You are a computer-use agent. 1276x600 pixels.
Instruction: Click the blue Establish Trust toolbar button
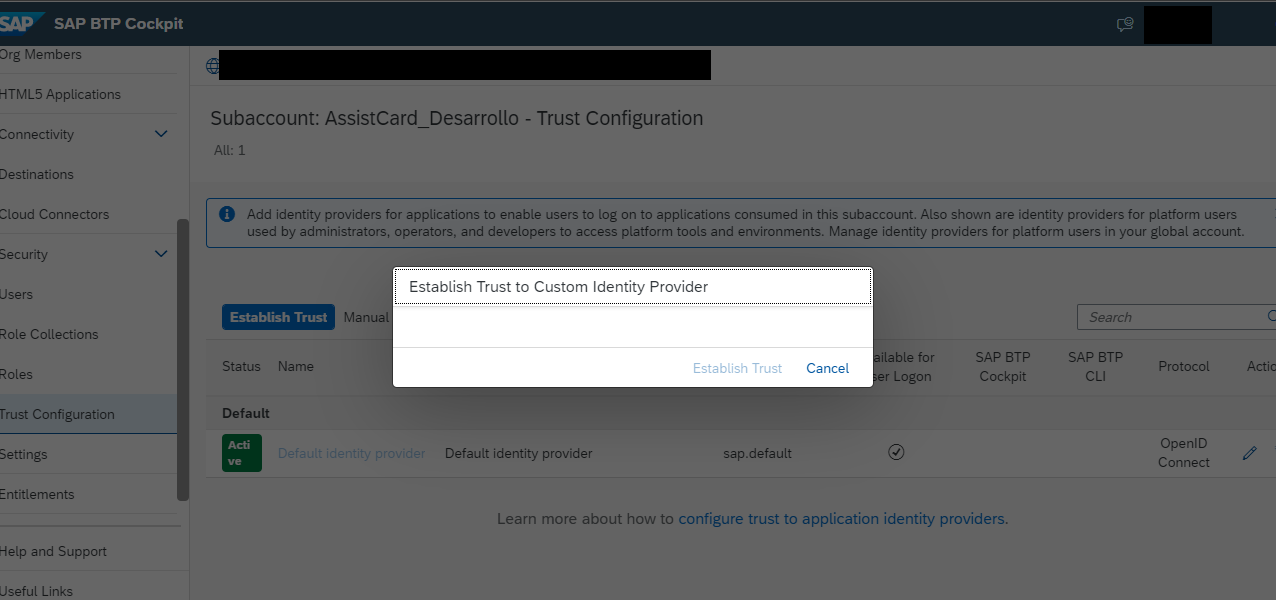278,317
